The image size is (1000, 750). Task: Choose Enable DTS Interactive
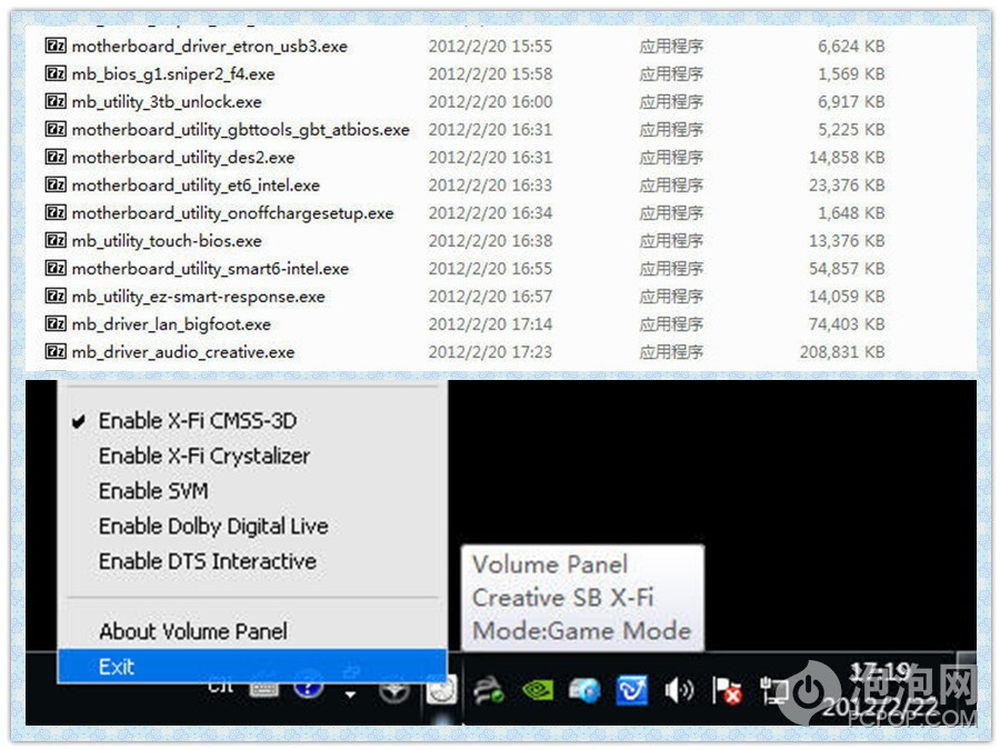(x=207, y=561)
